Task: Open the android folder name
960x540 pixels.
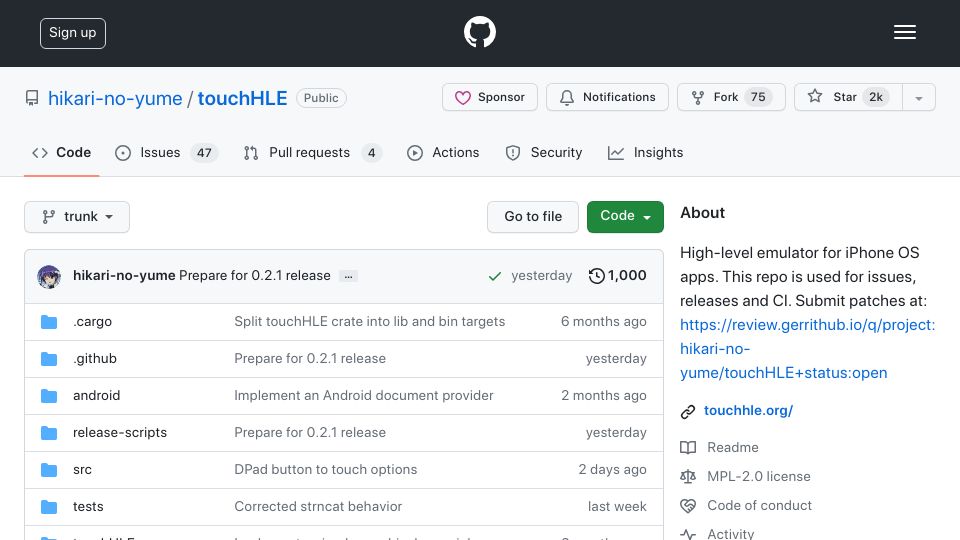Action: click(97, 396)
